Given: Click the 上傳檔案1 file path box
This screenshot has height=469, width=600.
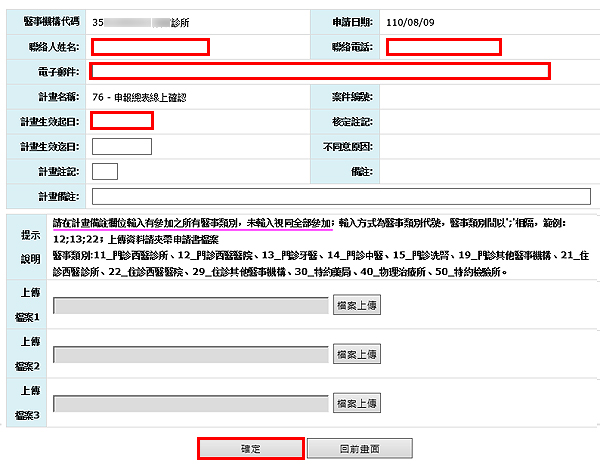Looking at the screenshot, I should 190,306.
